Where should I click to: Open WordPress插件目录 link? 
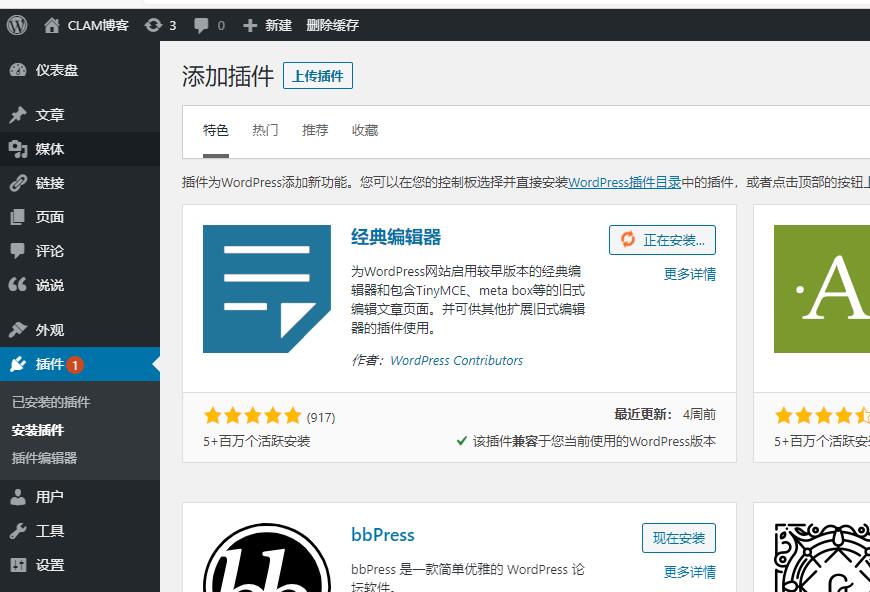click(625, 182)
